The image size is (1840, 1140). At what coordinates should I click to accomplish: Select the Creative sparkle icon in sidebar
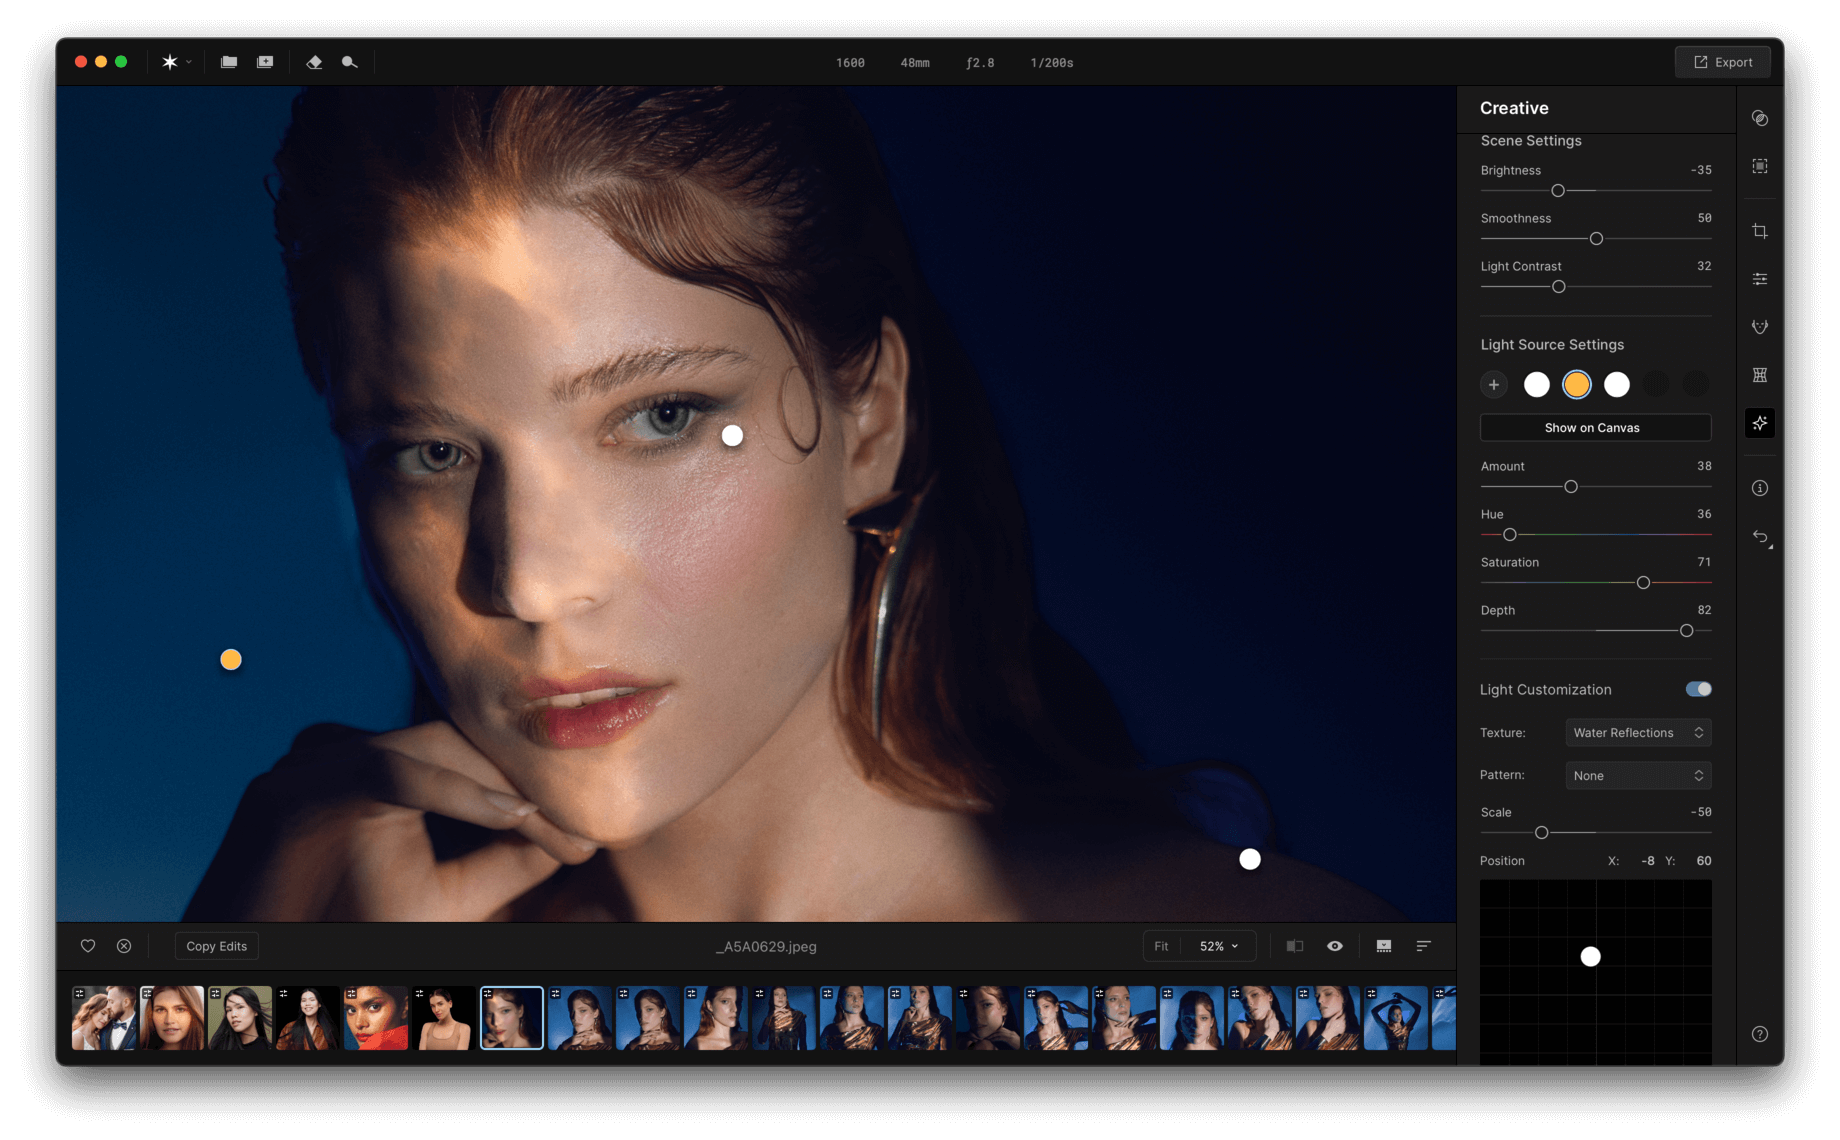(x=1760, y=423)
